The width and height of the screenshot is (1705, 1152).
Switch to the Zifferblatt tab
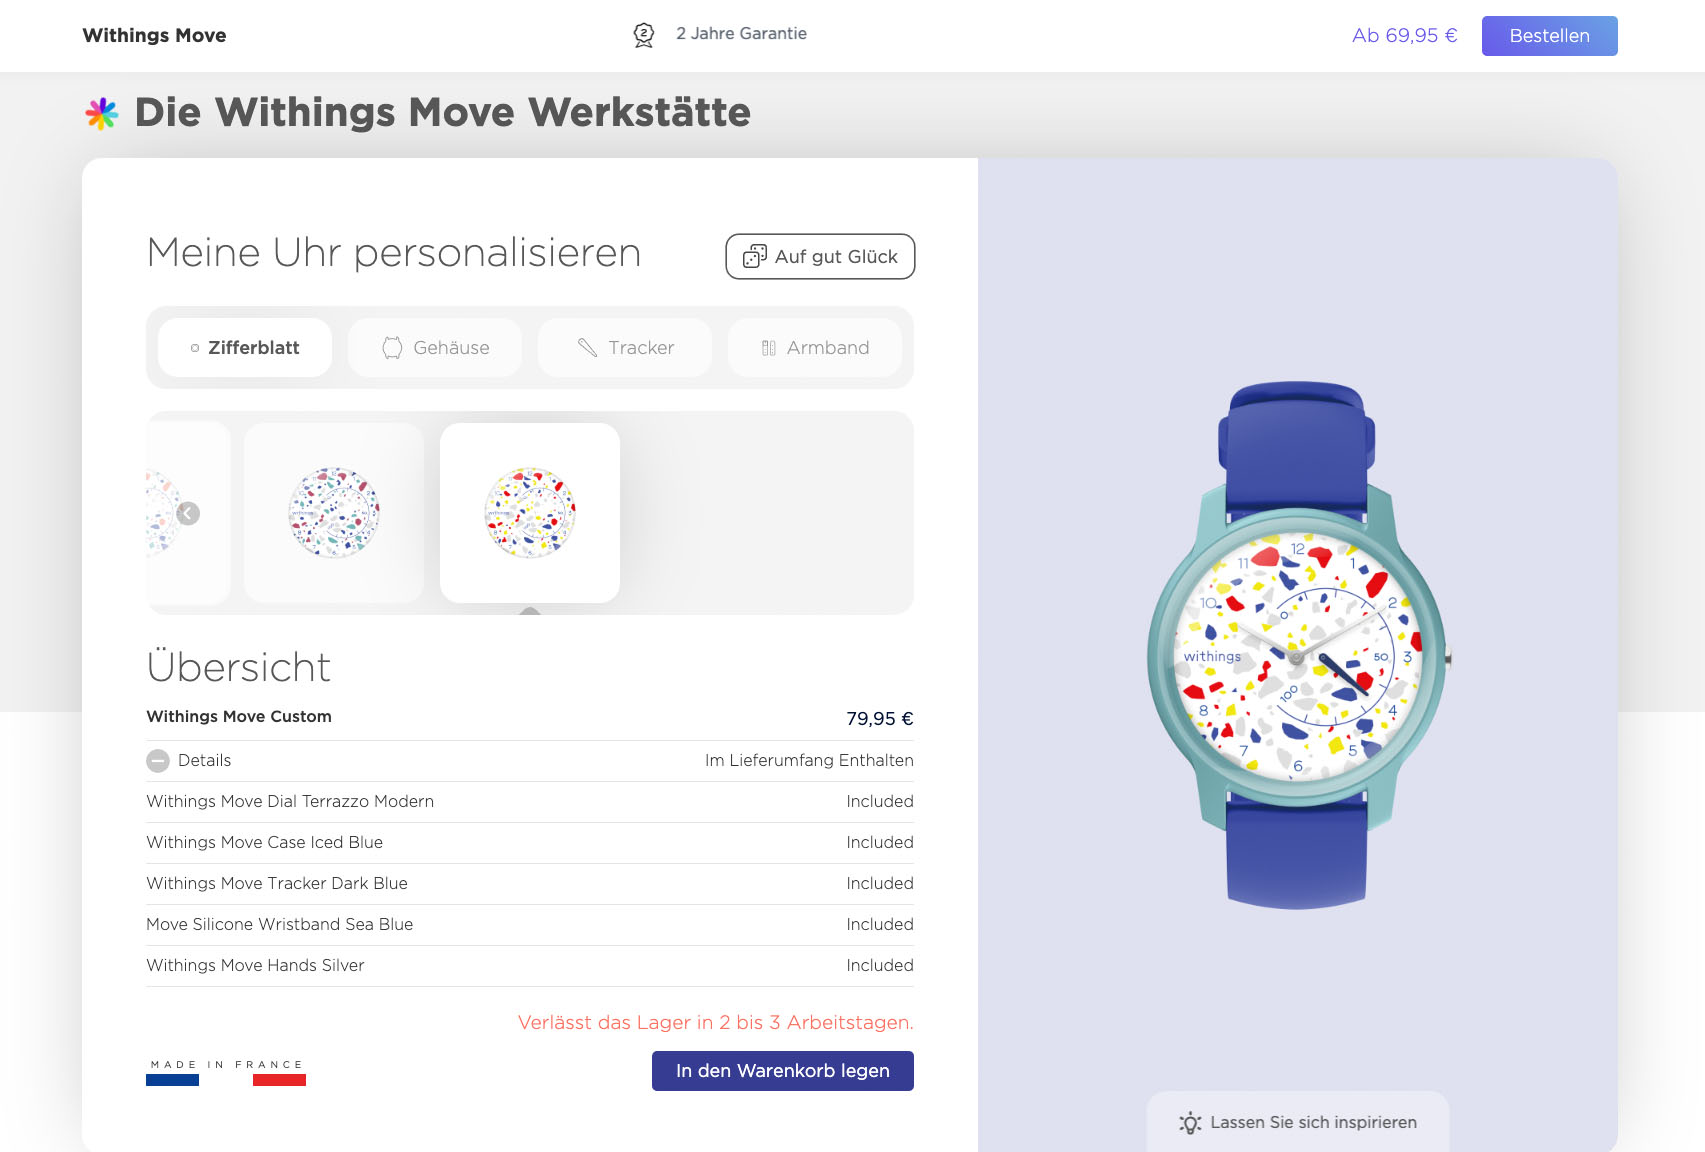245,348
